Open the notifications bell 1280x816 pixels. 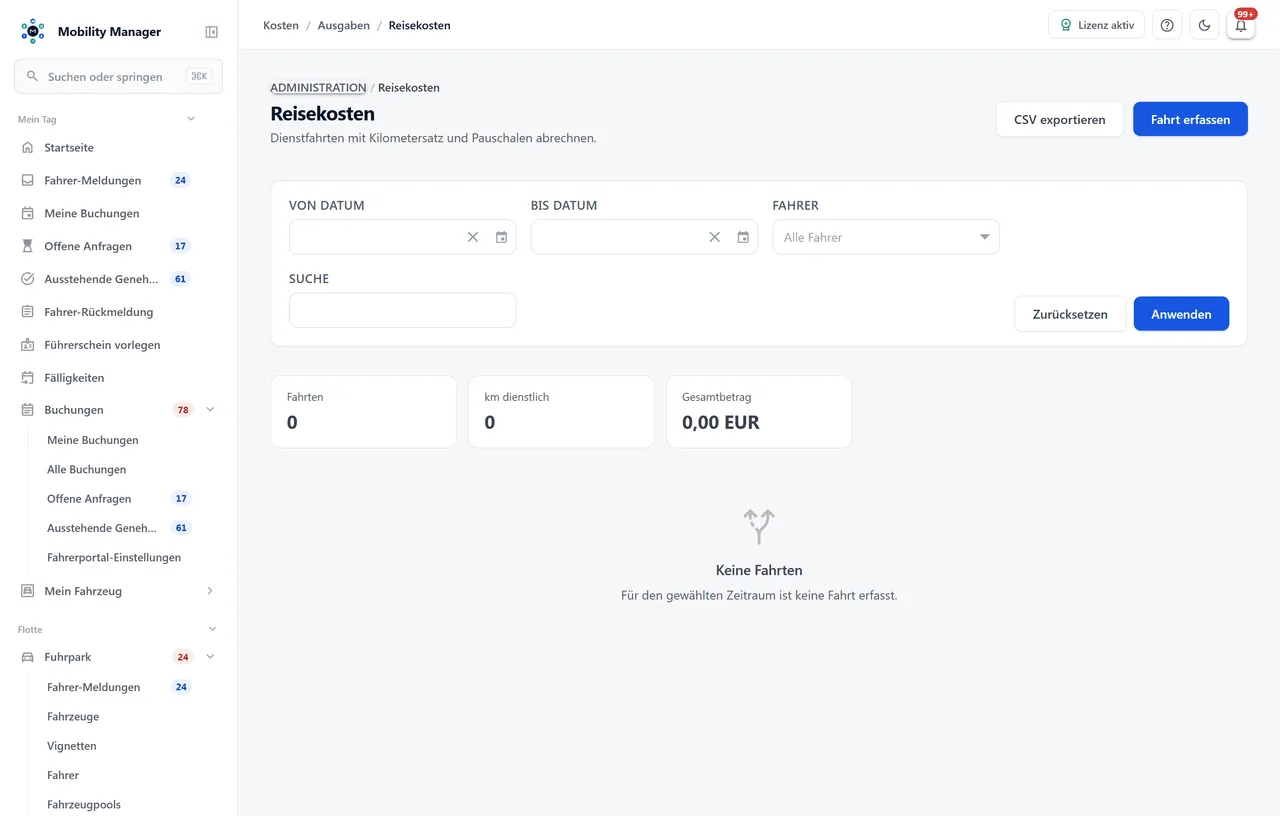[1241, 25]
